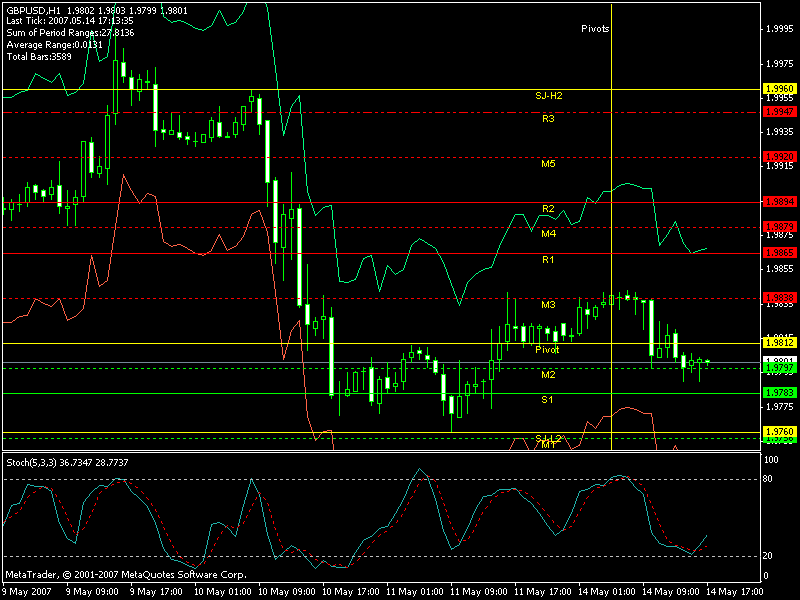
Task: Click the MetaTrader copyright text
Action: click(x=125, y=575)
